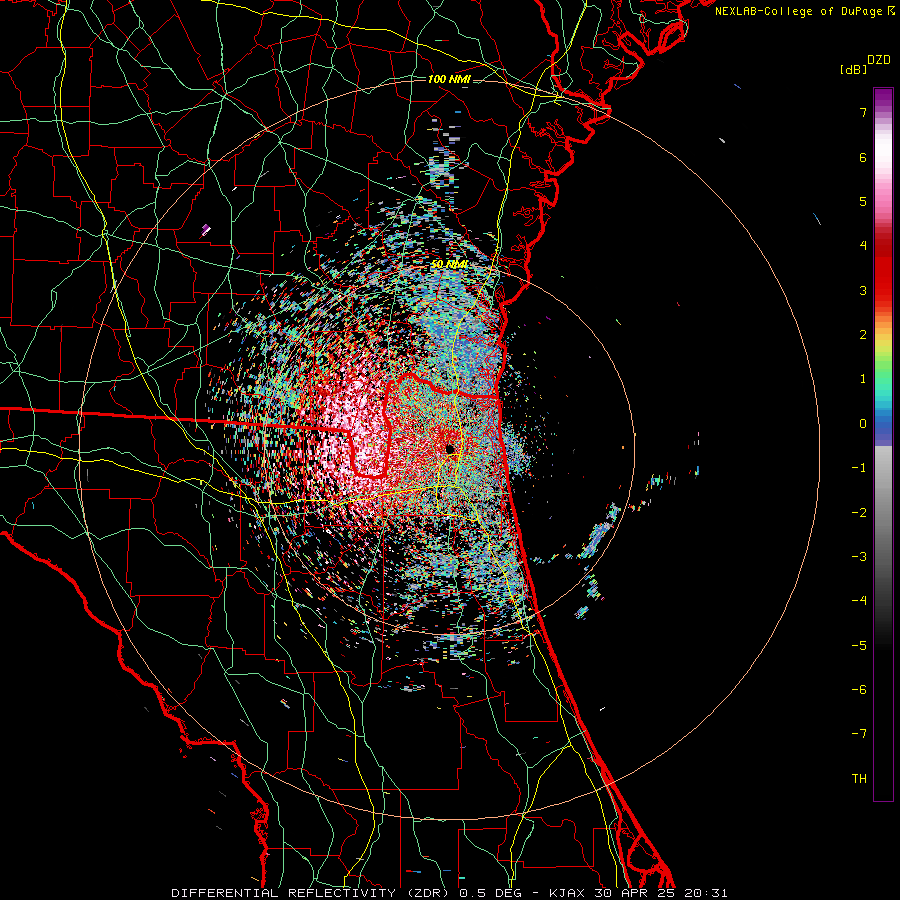Click the 7 dB value on color scale

[x=863, y=112]
